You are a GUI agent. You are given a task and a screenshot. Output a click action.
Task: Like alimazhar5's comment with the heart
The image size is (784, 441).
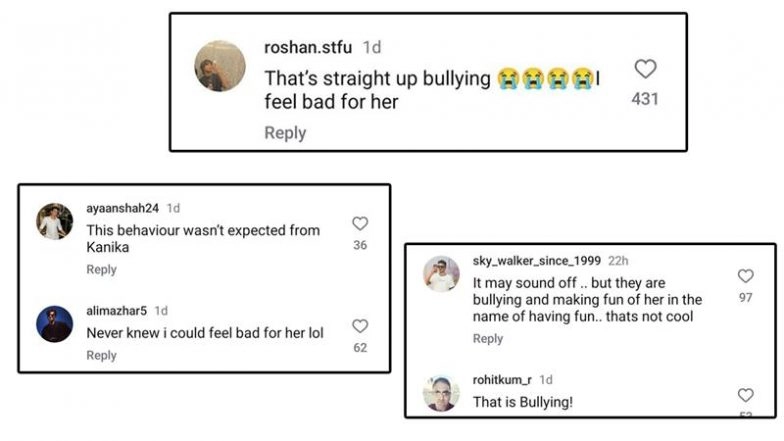[360, 326]
